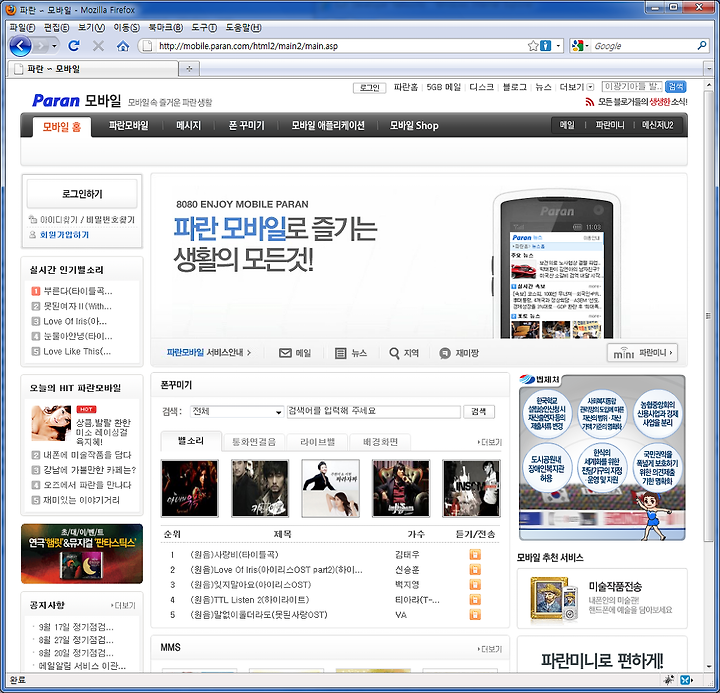Image resolution: width=720 pixels, height=693 pixels.
Task: Click orange listen icon for TTL Listen 2
Action: tap(475, 600)
